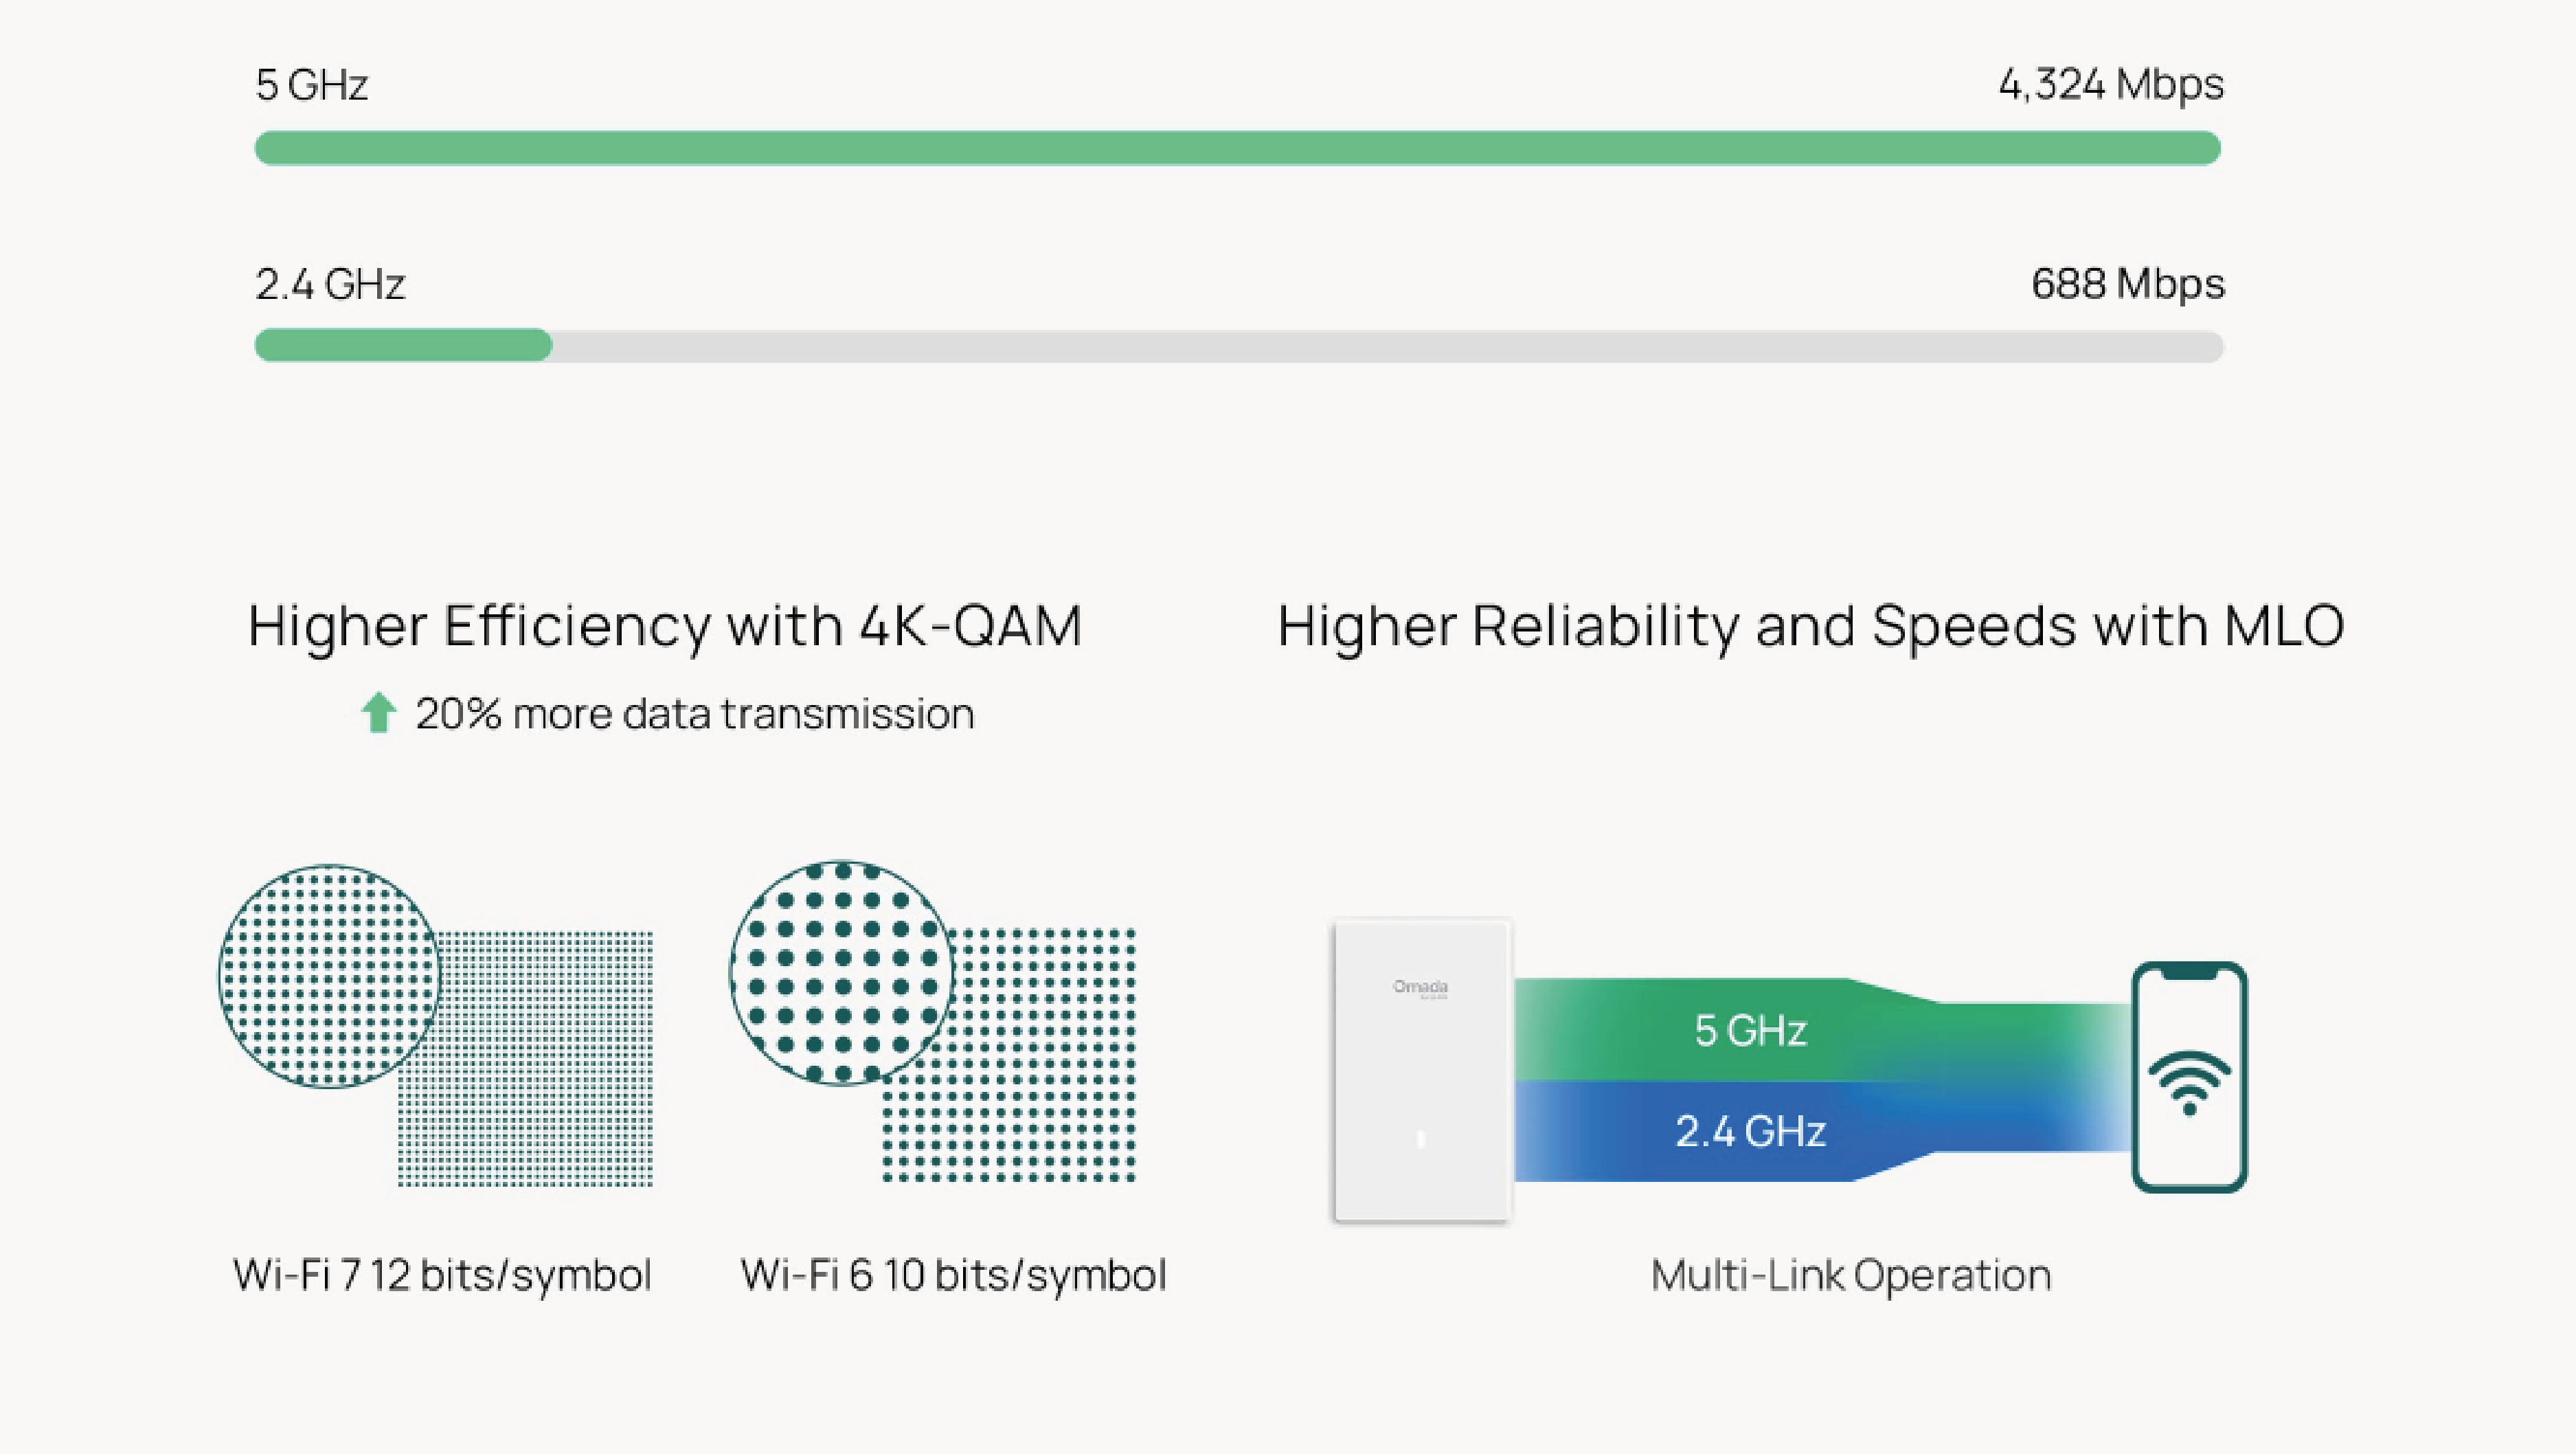Click the Multi-Link Operation caption
2576x1454 pixels.
click(x=1850, y=1275)
